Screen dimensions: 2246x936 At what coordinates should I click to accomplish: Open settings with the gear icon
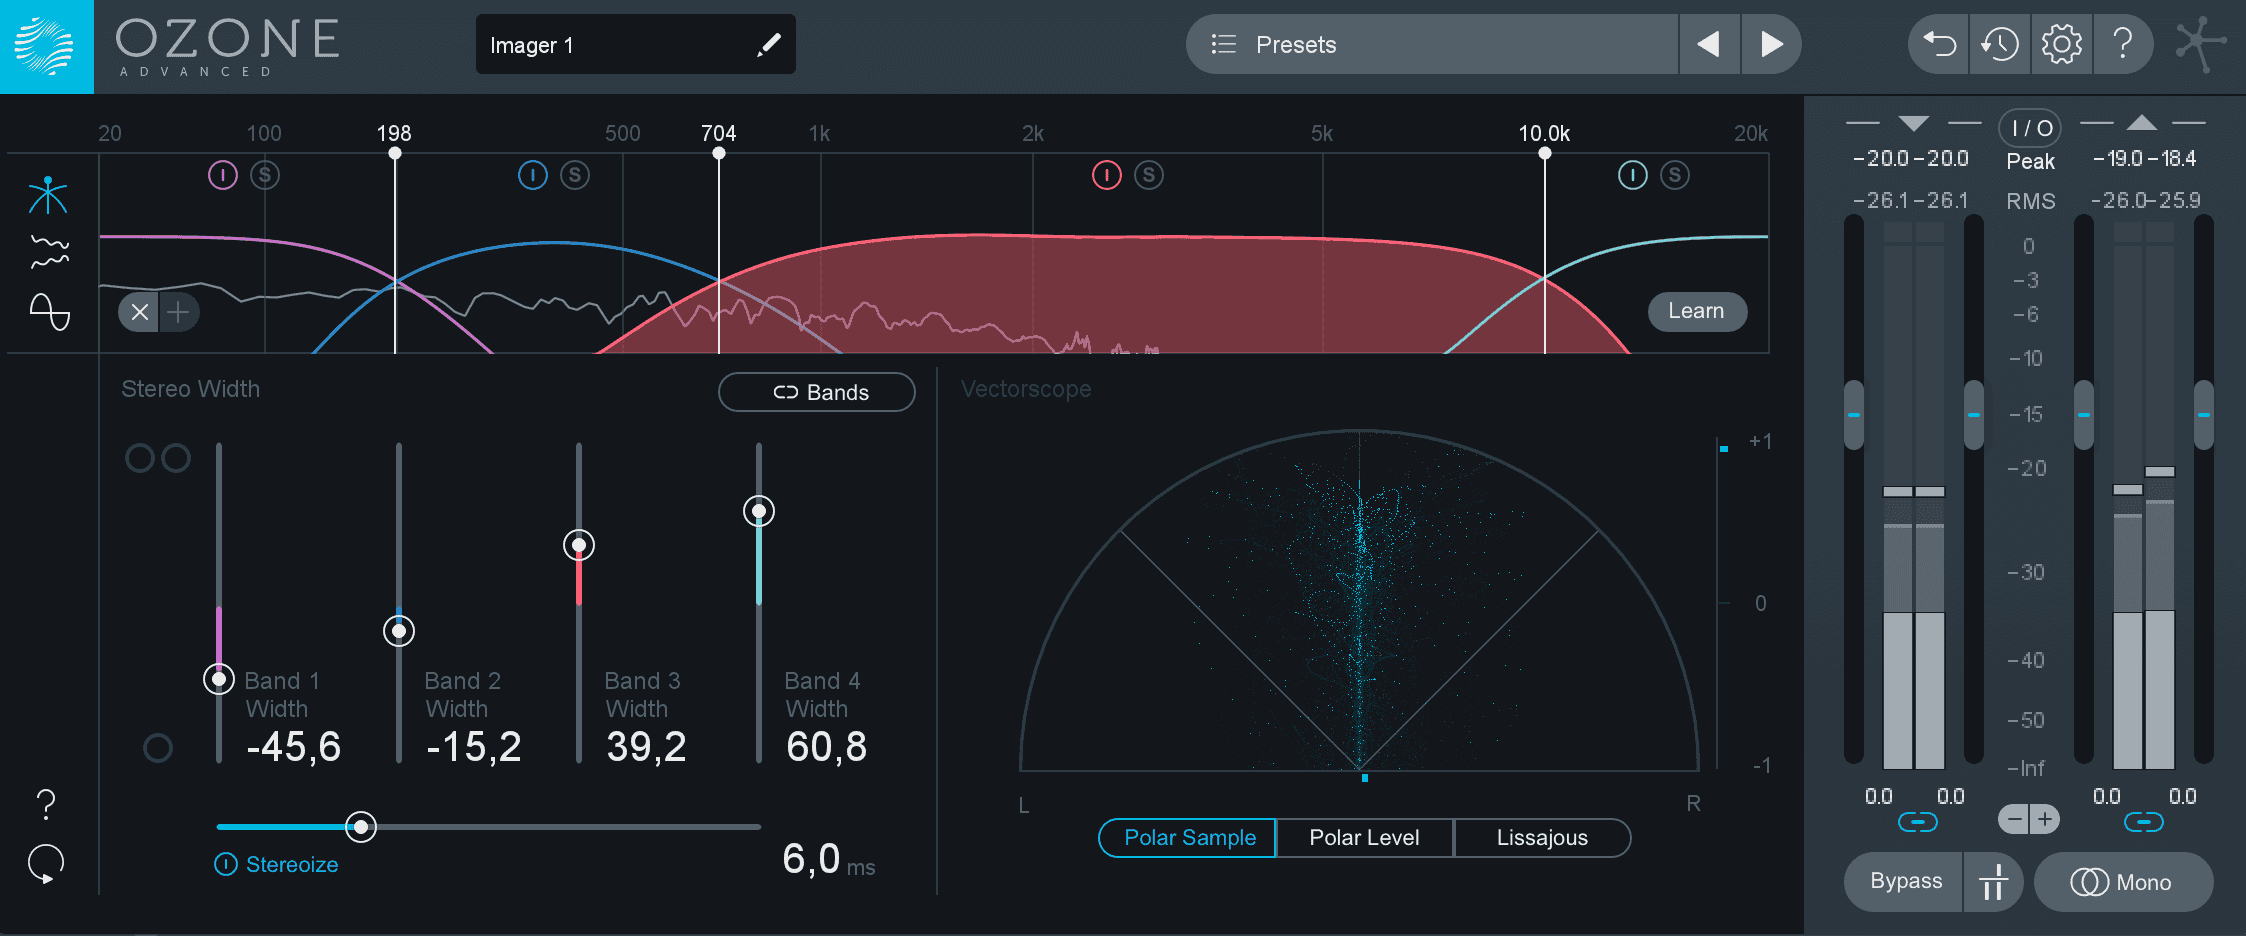(x=2061, y=44)
